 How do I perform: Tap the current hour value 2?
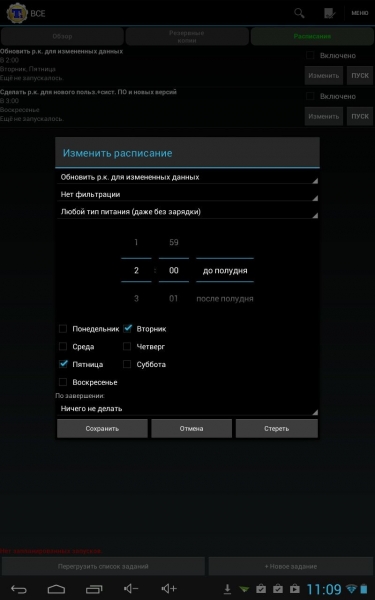pyautogui.click(x=136, y=271)
